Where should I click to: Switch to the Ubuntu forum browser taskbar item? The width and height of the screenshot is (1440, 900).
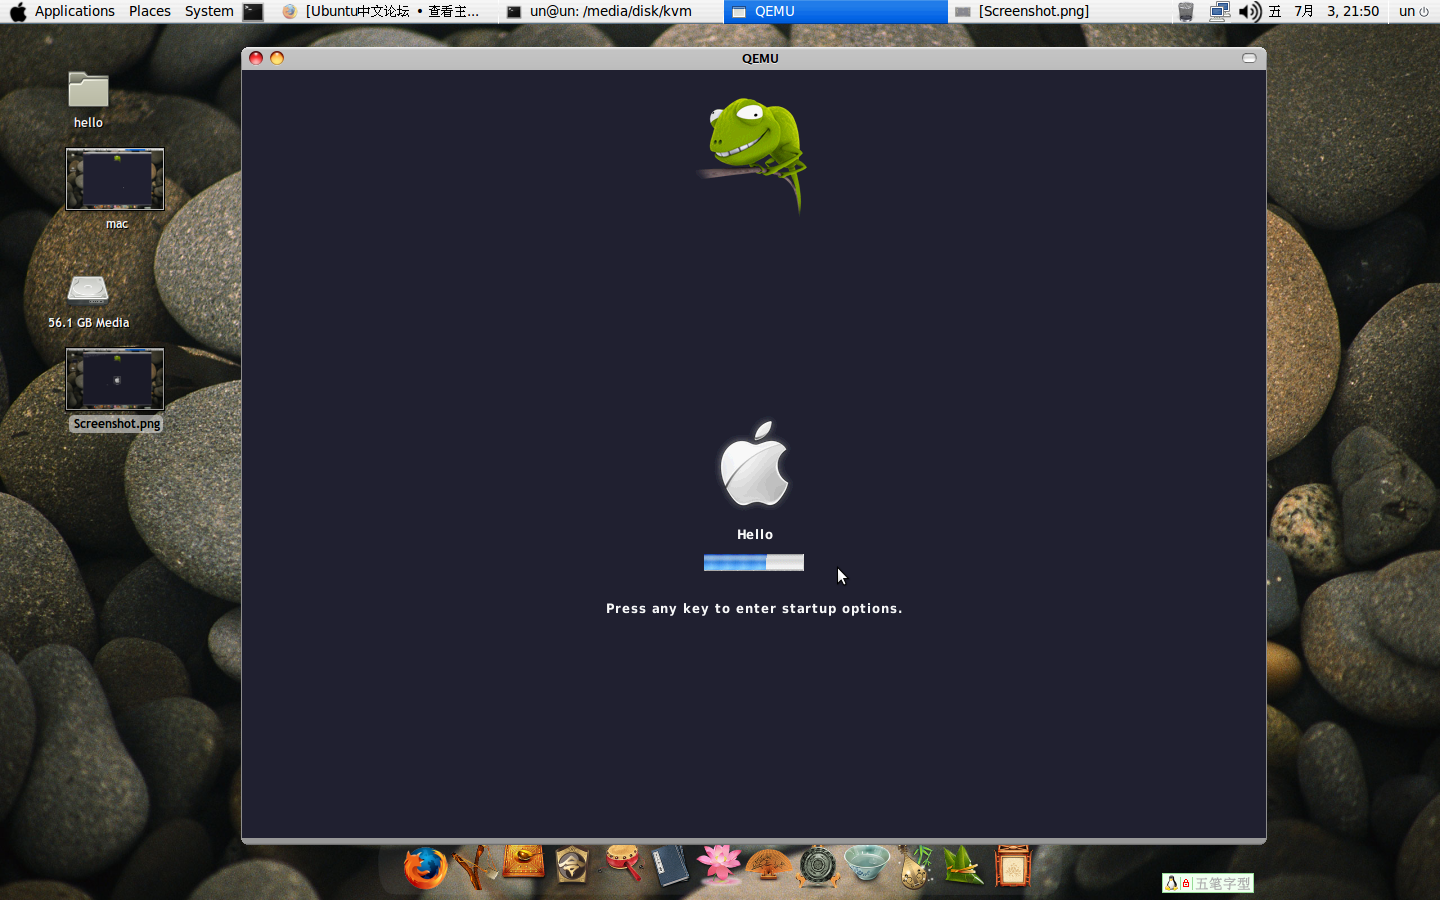click(385, 11)
